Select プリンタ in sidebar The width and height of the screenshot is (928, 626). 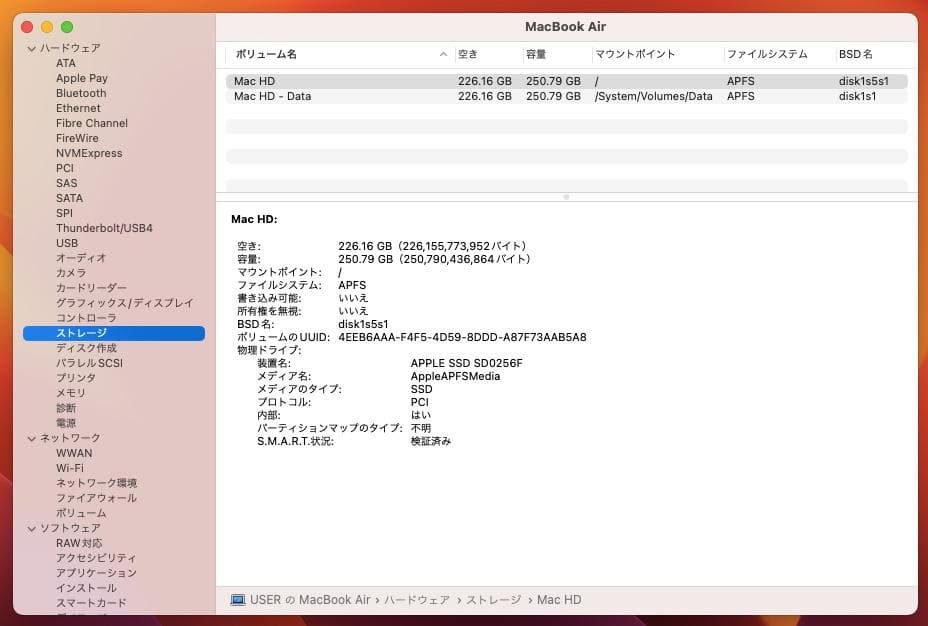click(x=76, y=378)
